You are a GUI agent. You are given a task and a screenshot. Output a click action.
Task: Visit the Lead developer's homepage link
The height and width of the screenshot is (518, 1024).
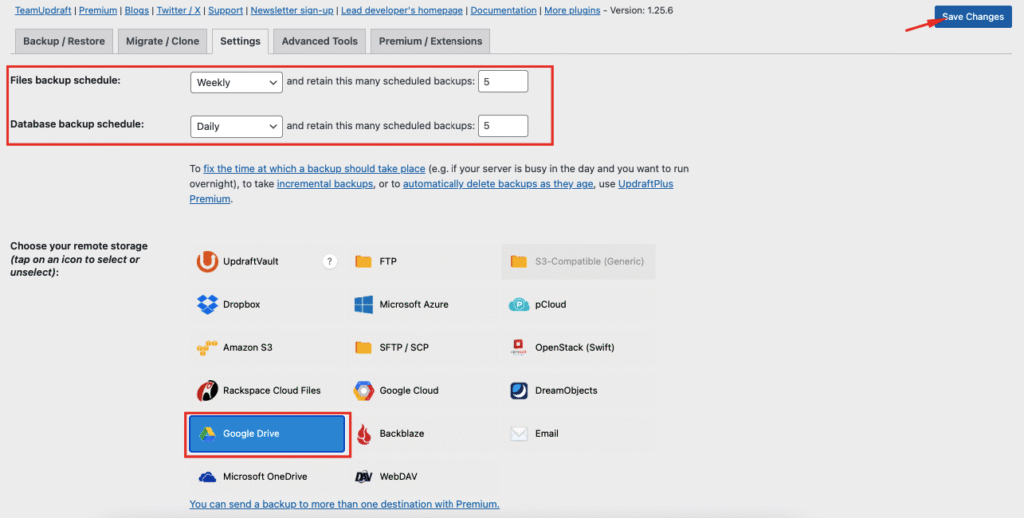pos(402,10)
